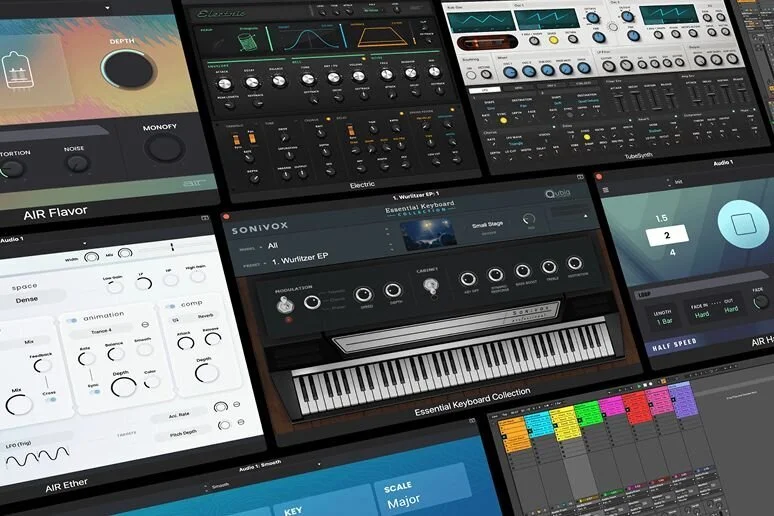Click the Color knob in AIR Ether
The width and height of the screenshot is (774, 516).
point(152,381)
